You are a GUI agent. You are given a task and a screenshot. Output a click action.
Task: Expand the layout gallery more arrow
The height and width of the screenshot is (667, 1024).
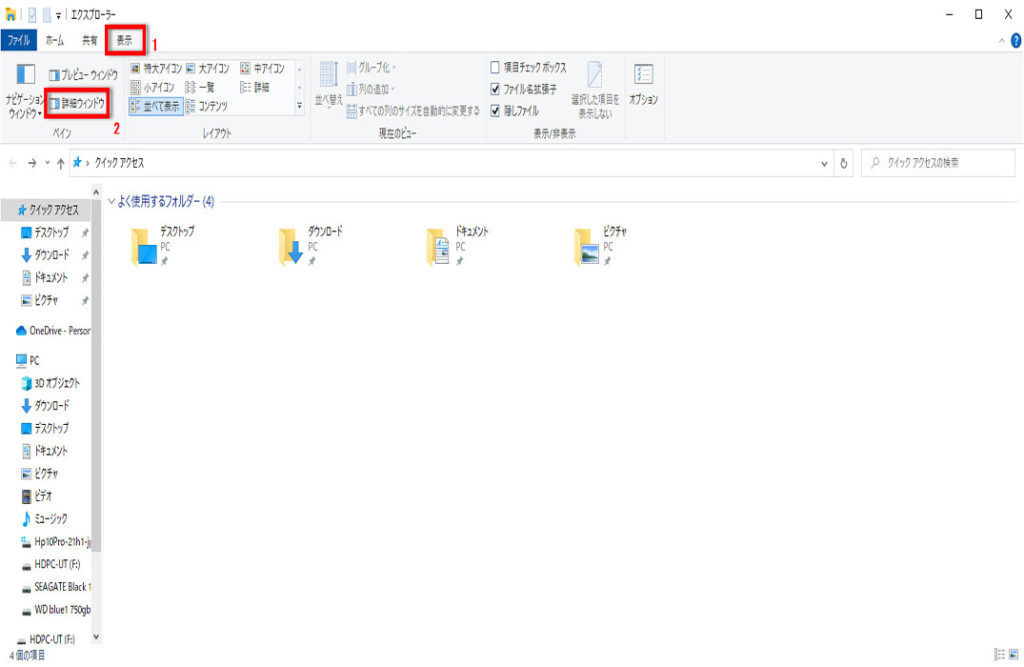click(x=299, y=105)
